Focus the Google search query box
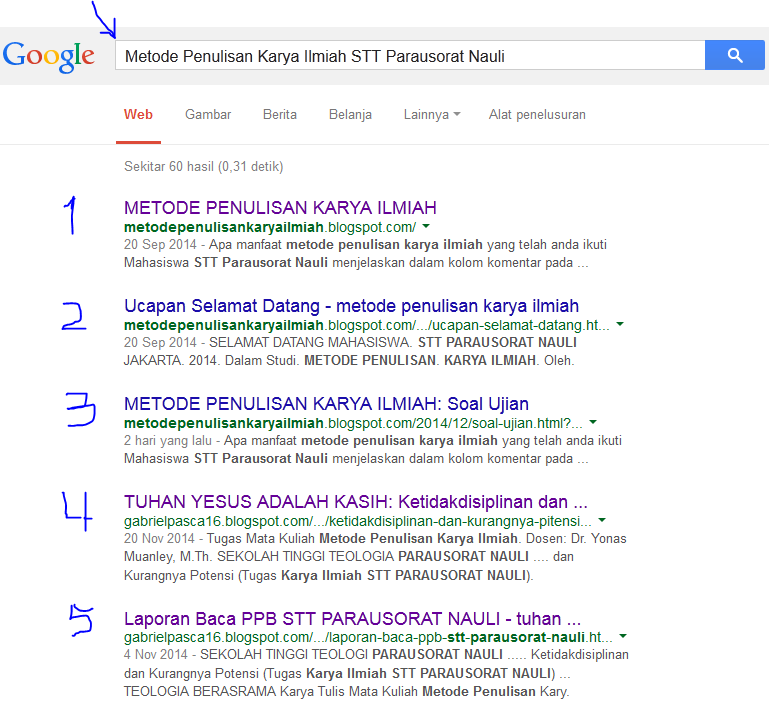Screen dimensions: 769x706 pyautogui.click(x=410, y=55)
